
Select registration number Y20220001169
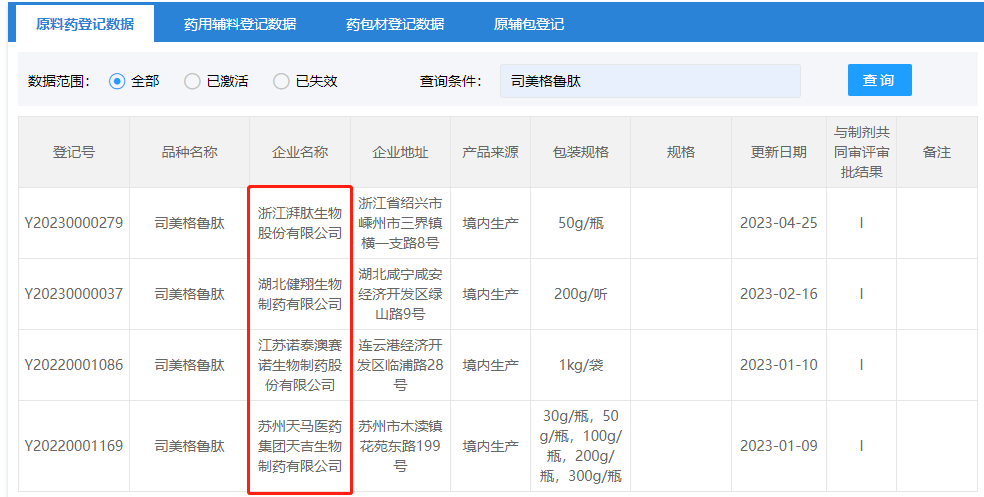click(73, 446)
